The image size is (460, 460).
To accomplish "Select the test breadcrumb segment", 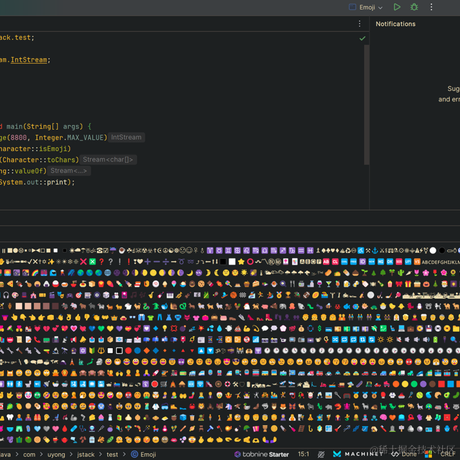I will tap(112, 455).
